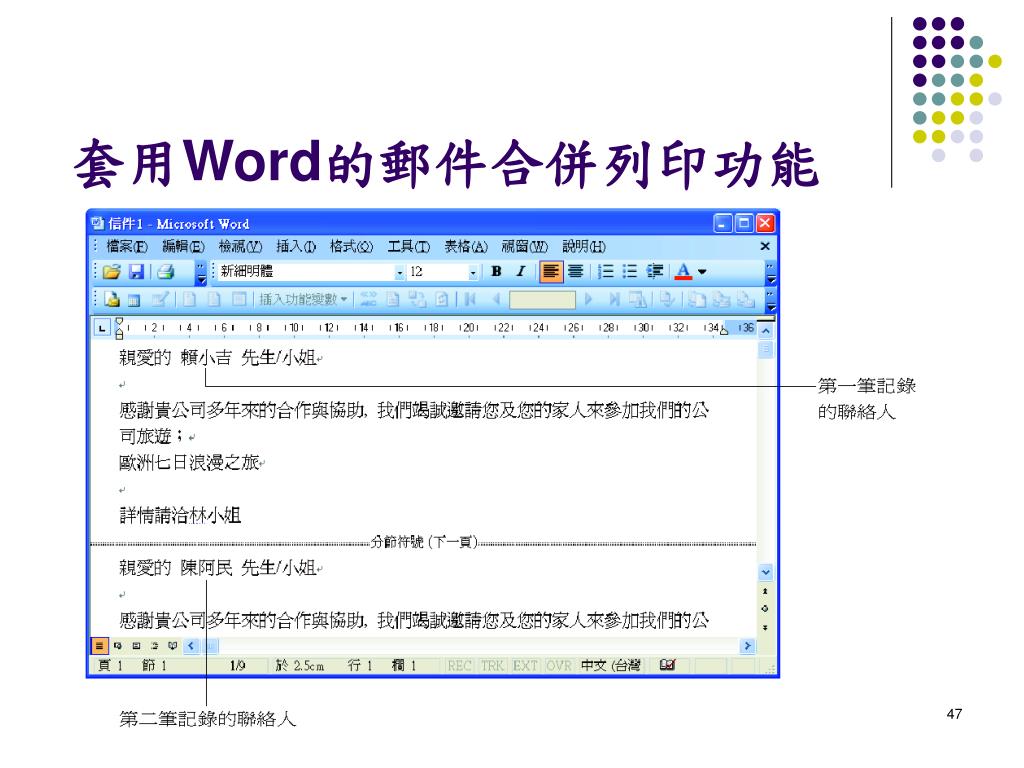Apply a bulleted list format
The image size is (1024, 768).
630,272
